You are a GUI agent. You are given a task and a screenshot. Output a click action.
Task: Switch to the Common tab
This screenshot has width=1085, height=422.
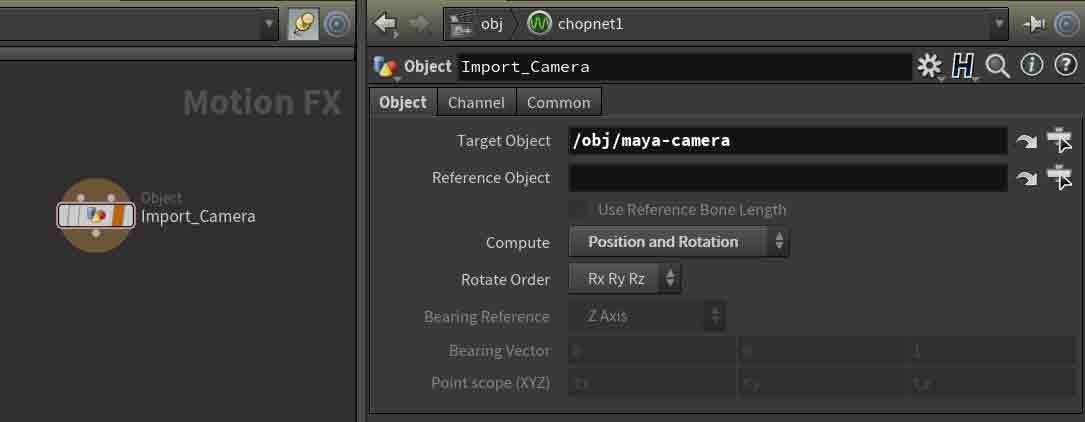click(558, 102)
